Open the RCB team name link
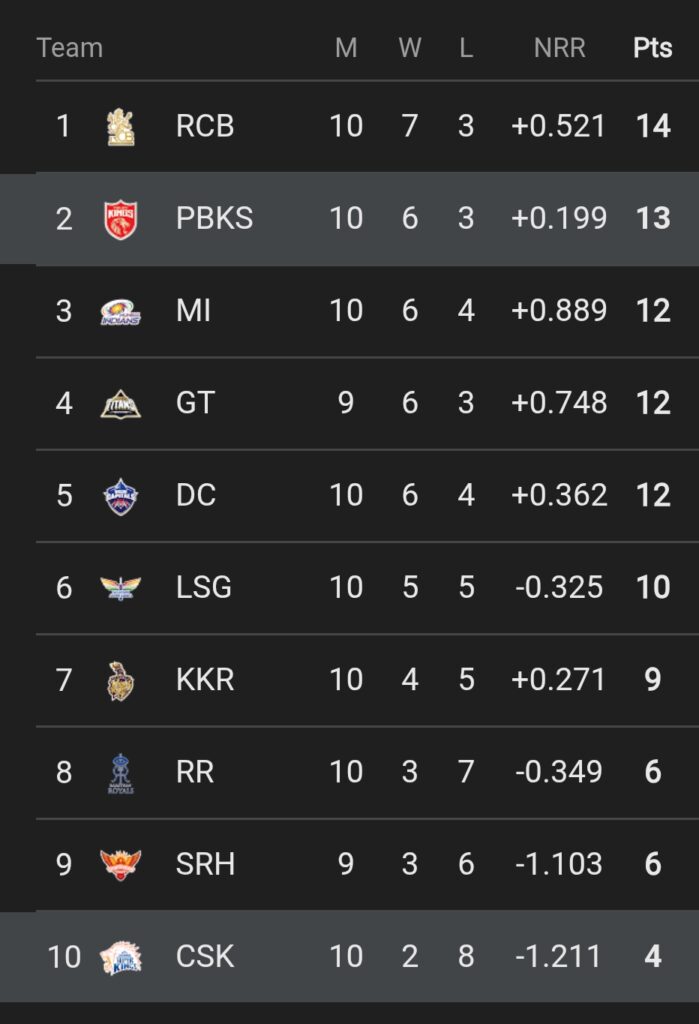Screen dimensions: 699x1024 (x=205, y=126)
